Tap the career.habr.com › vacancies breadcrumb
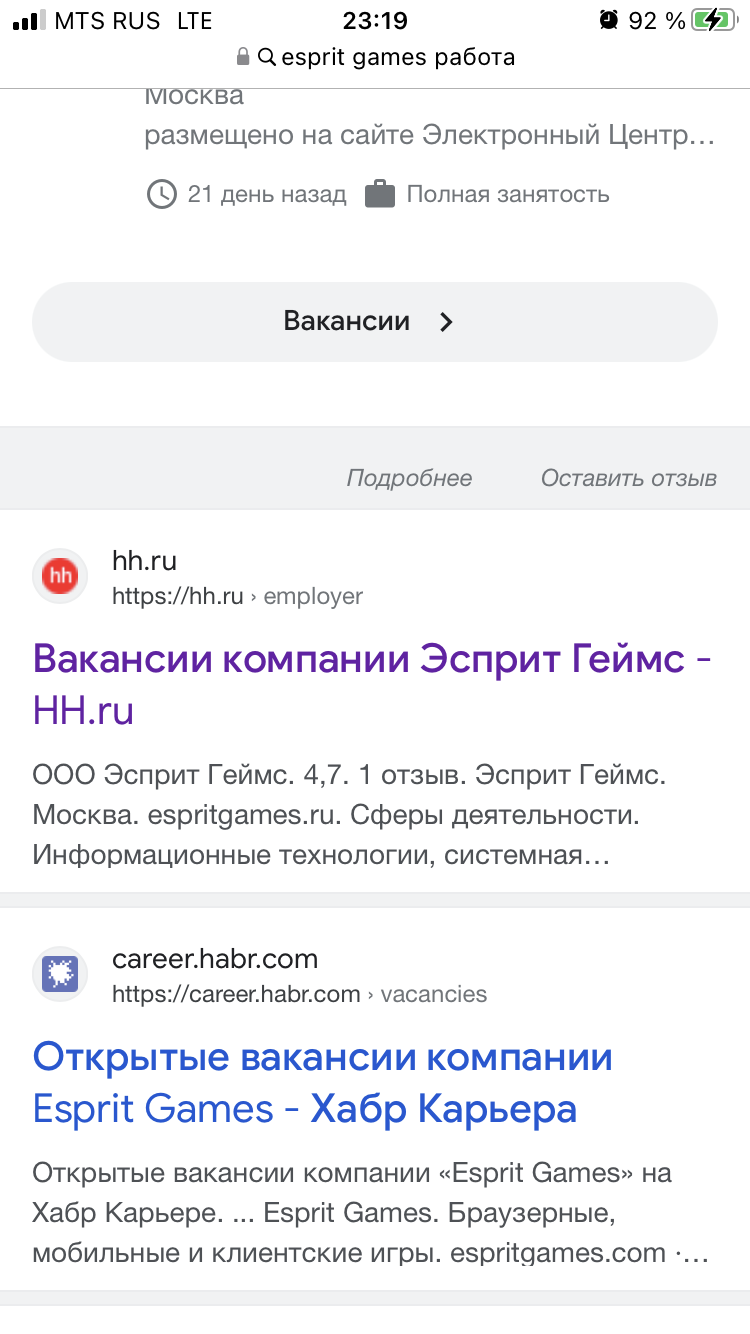The height and width of the screenshot is (1334, 750). tap(299, 994)
